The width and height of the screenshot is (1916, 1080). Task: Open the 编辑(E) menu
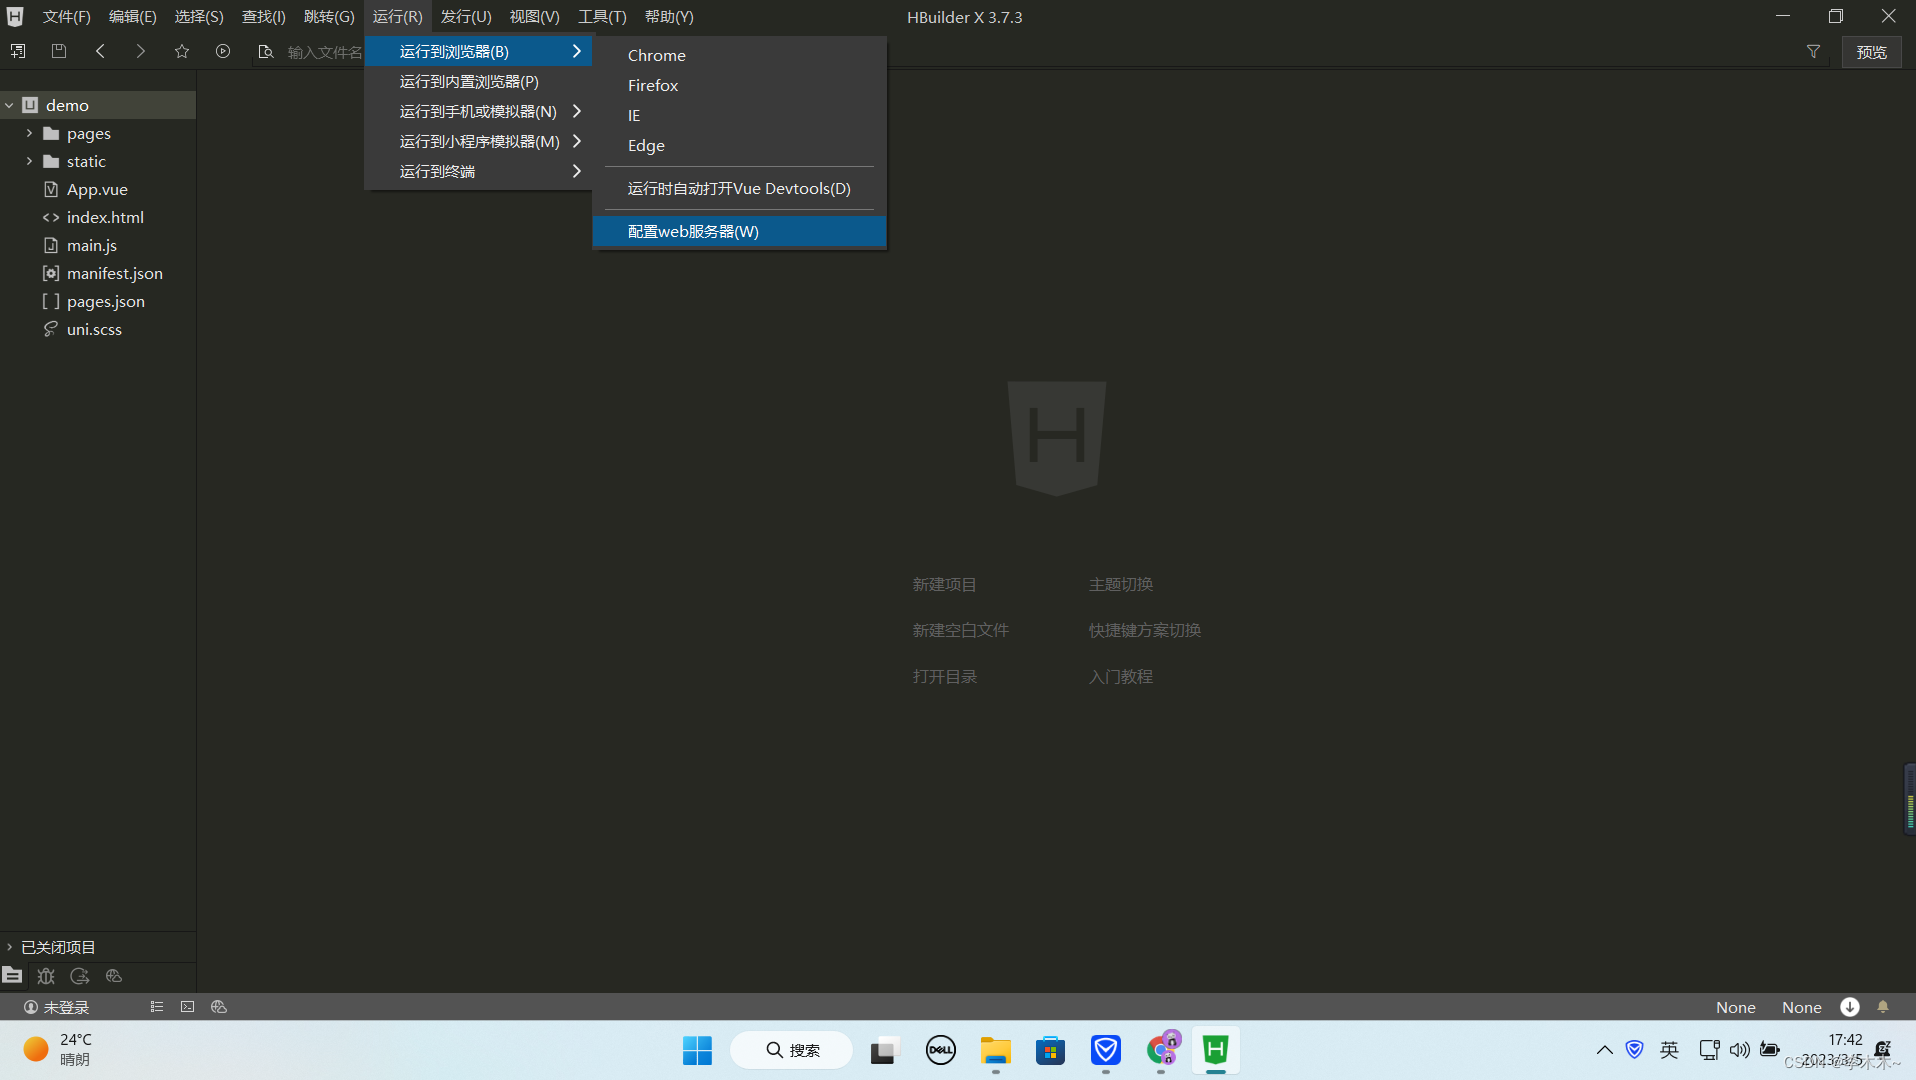pyautogui.click(x=132, y=17)
